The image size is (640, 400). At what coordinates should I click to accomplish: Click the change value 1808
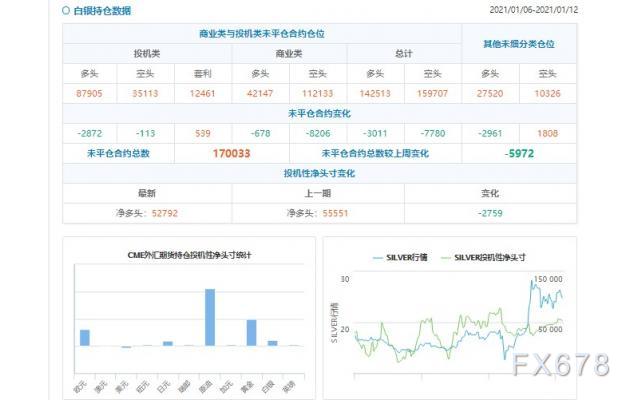click(x=547, y=133)
